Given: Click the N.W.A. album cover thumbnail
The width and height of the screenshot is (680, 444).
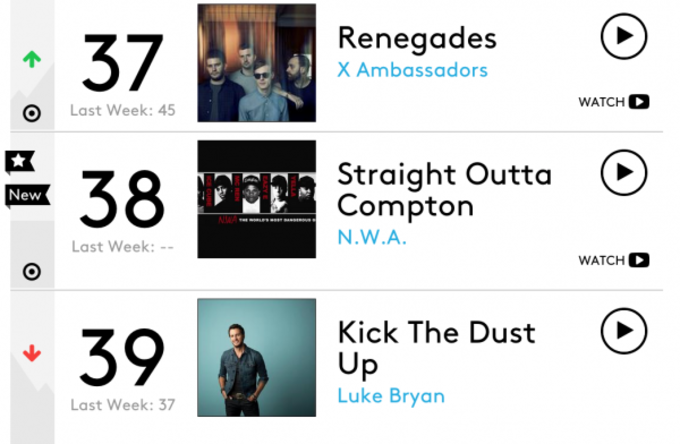Looking at the screenshot, I should [257, 199].
